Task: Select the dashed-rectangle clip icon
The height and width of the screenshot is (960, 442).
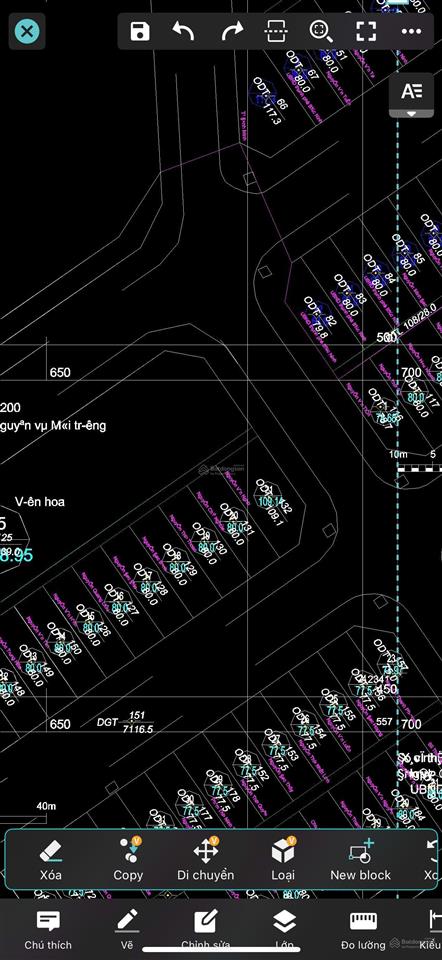Action: pos(275,31)
